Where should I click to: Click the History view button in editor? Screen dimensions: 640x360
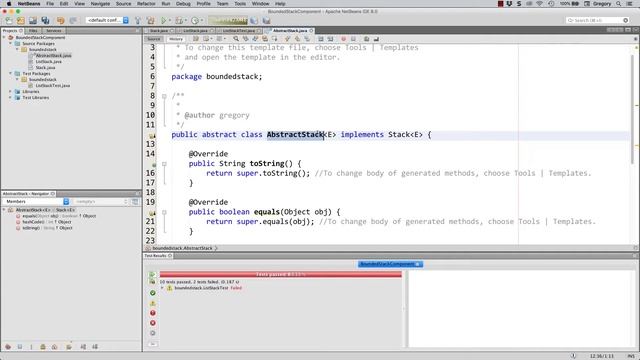(x=176, y=39)
